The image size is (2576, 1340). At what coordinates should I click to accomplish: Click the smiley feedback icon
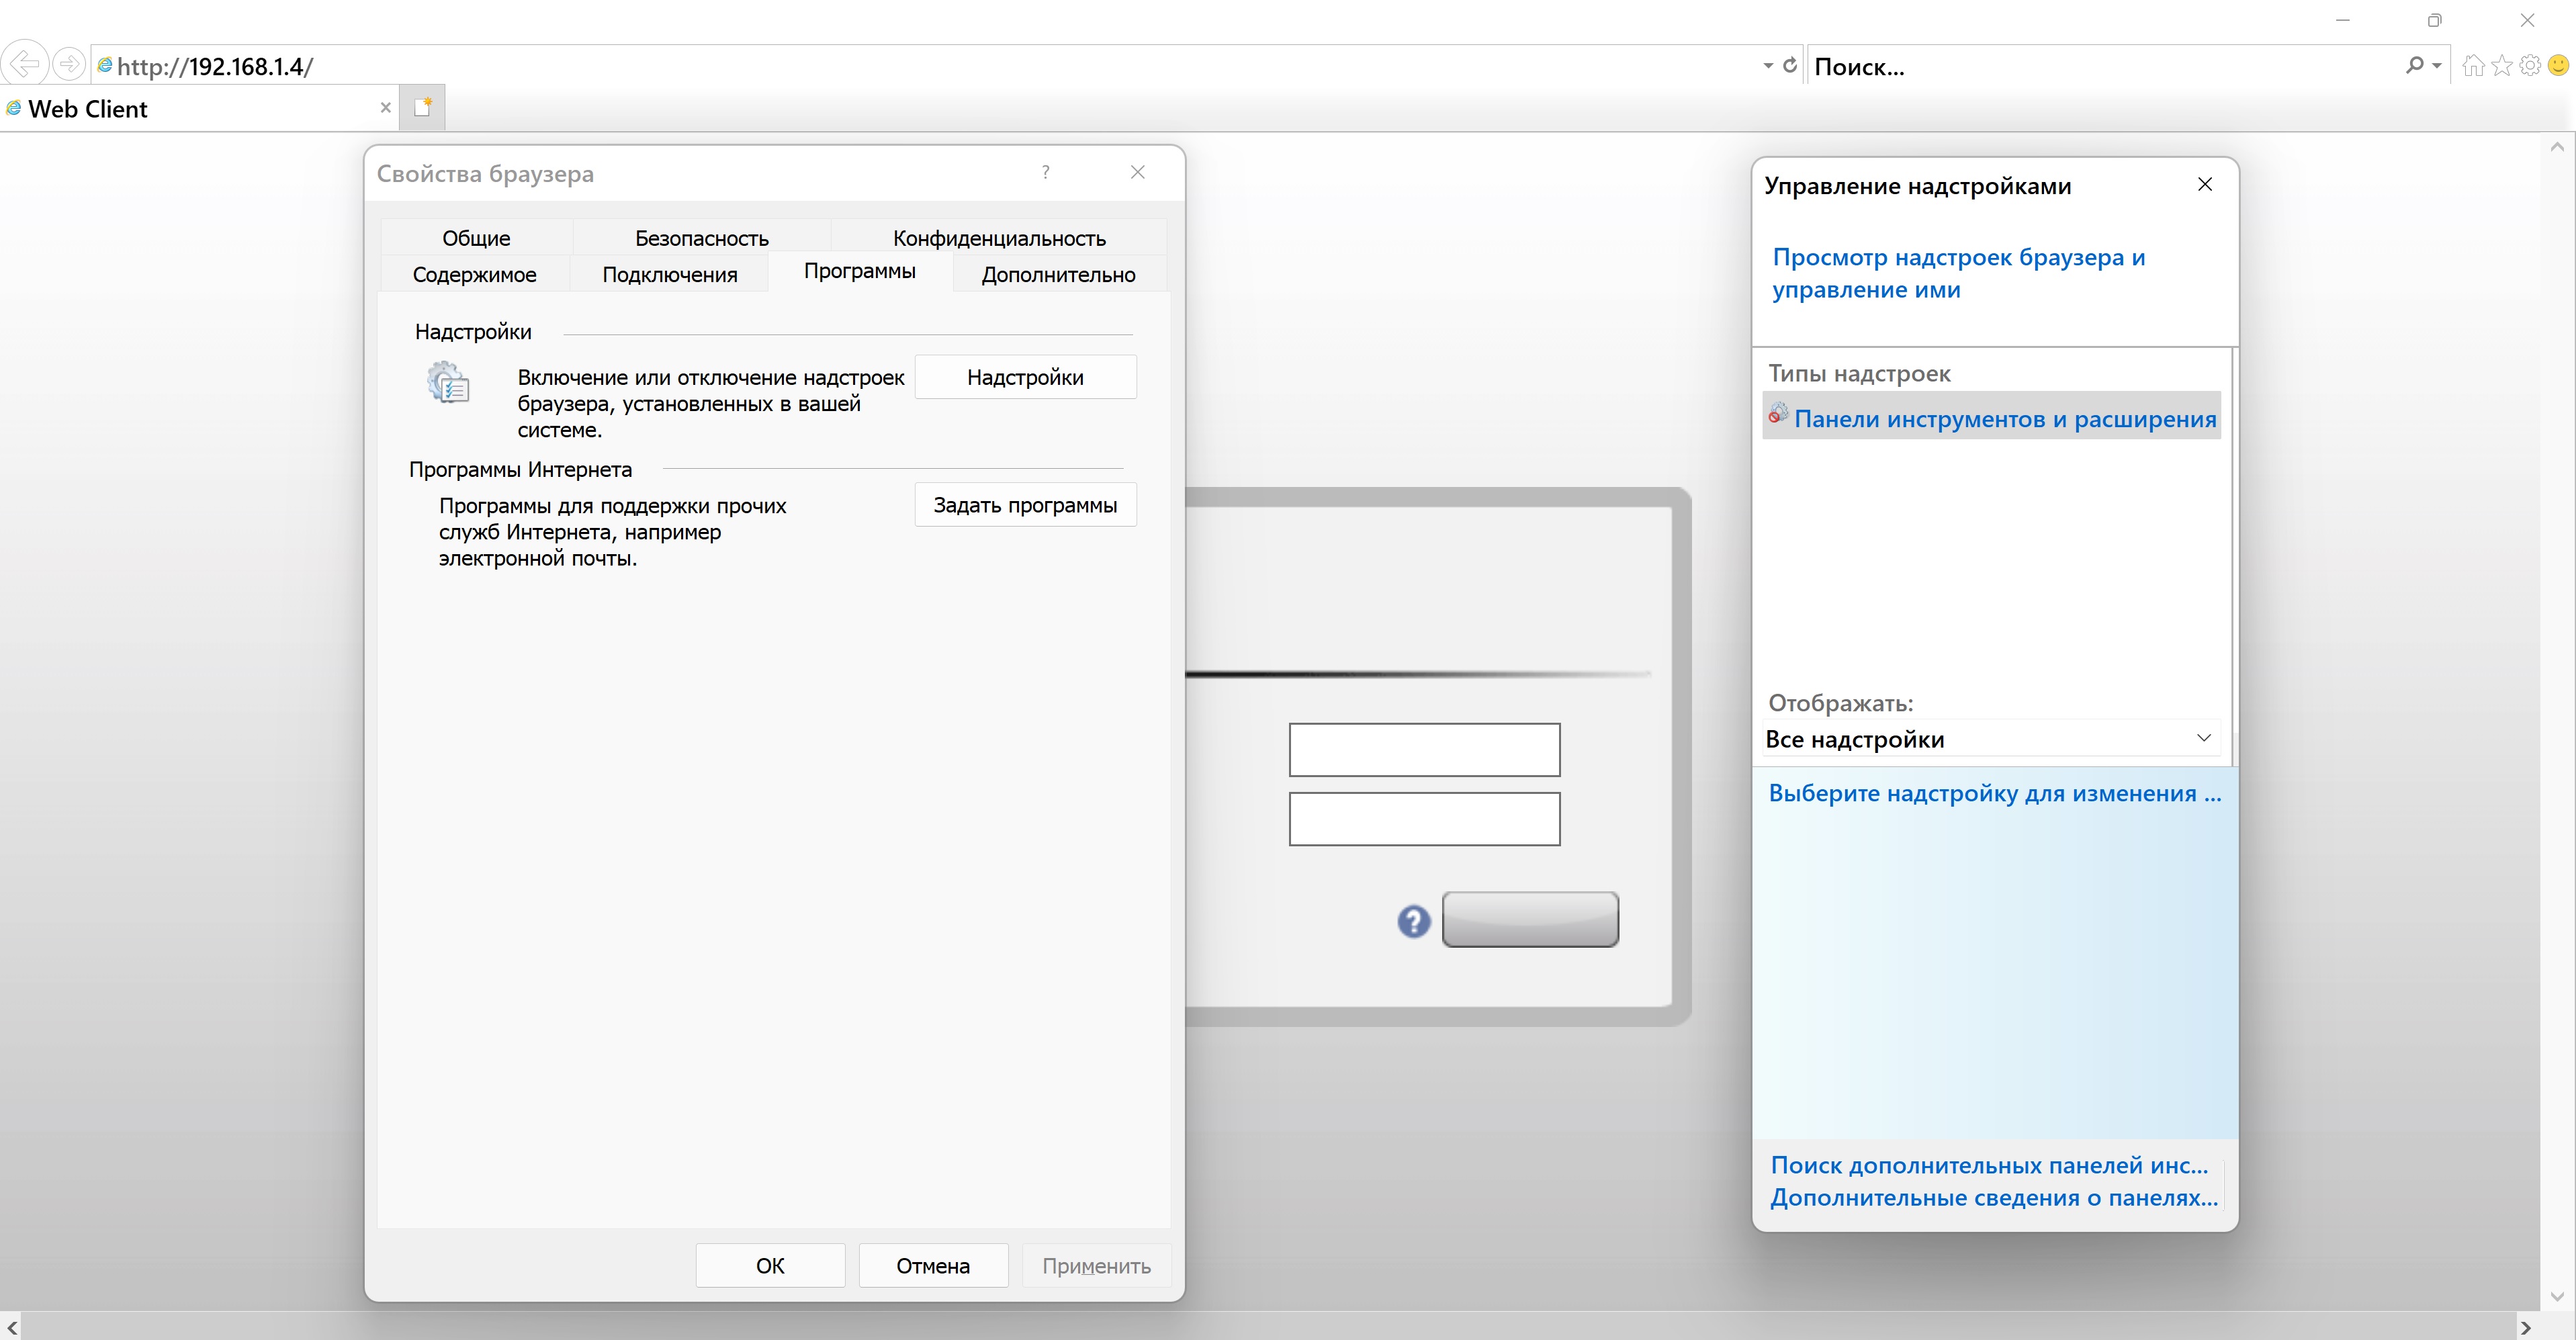pyautogui.click(x=2558, y=66)
